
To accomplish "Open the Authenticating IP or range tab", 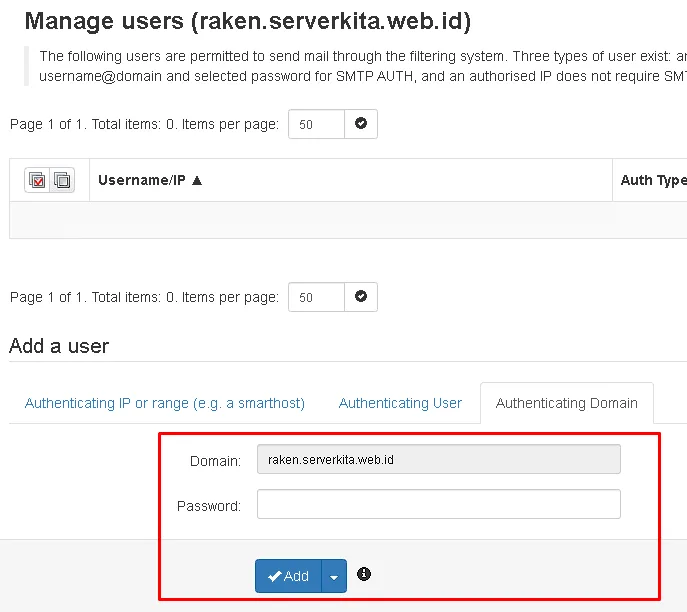I will pos(165,403).
